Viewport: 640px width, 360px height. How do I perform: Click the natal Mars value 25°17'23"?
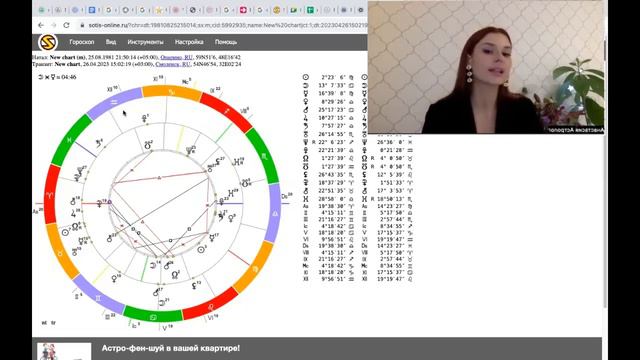[333, 110]
